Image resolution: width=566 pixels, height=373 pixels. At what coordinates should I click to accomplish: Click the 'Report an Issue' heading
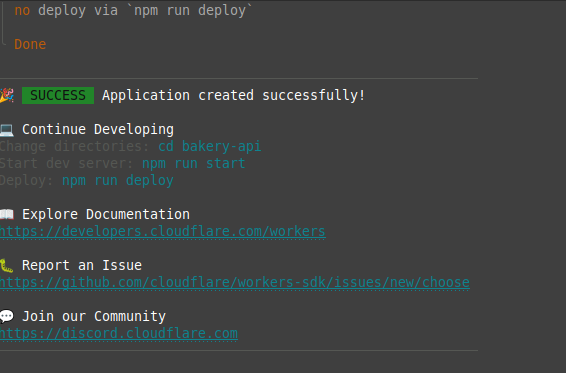(82, 265)
